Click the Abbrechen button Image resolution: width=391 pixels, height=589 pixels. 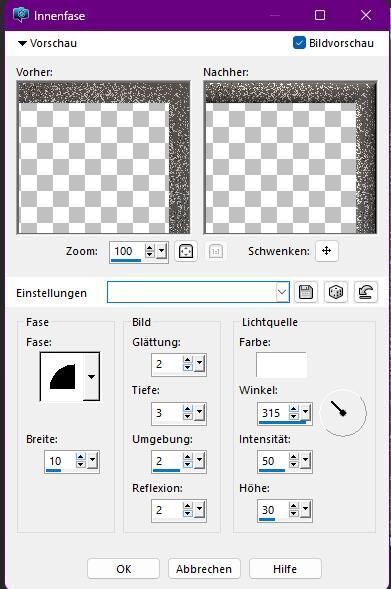204,569
